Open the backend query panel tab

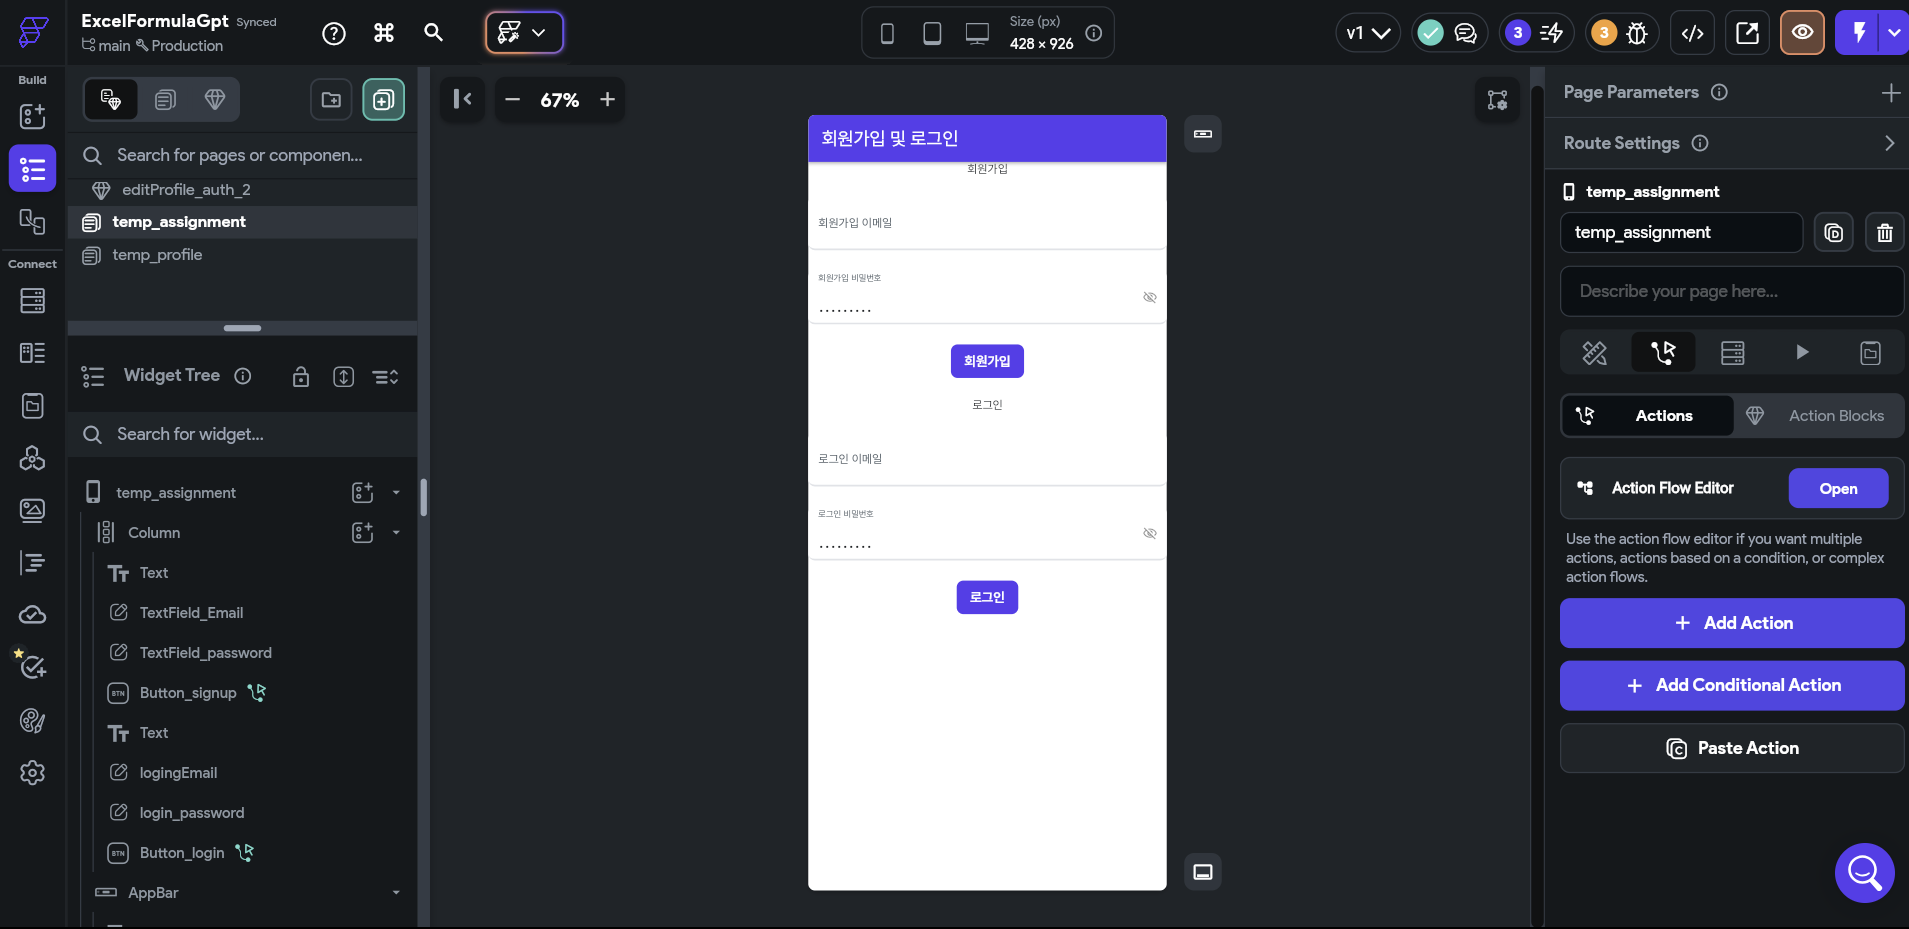(x=1733, y=352)
